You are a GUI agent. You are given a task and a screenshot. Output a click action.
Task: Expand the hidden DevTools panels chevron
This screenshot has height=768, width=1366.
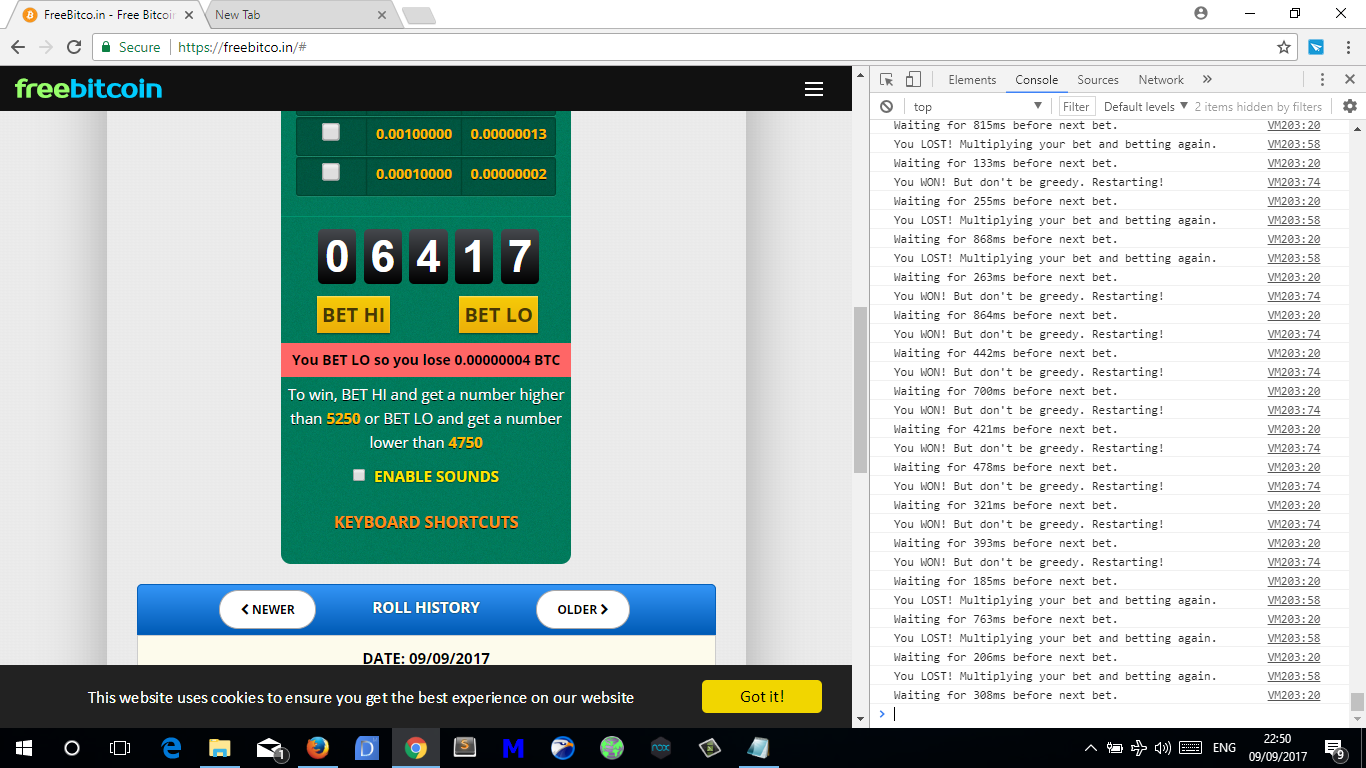[1206, 79]
